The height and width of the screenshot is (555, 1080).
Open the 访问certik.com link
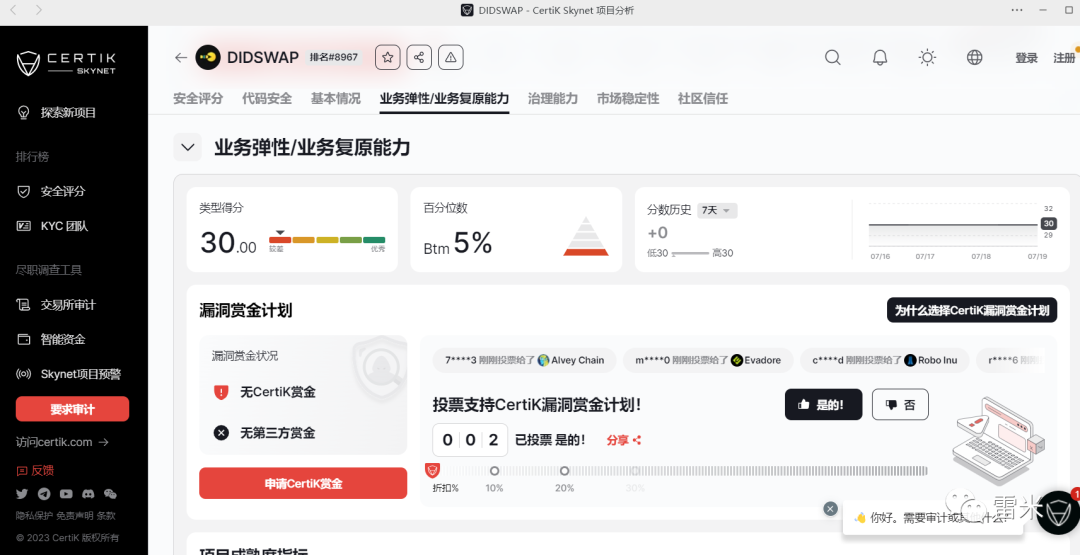tap(62, 442)
